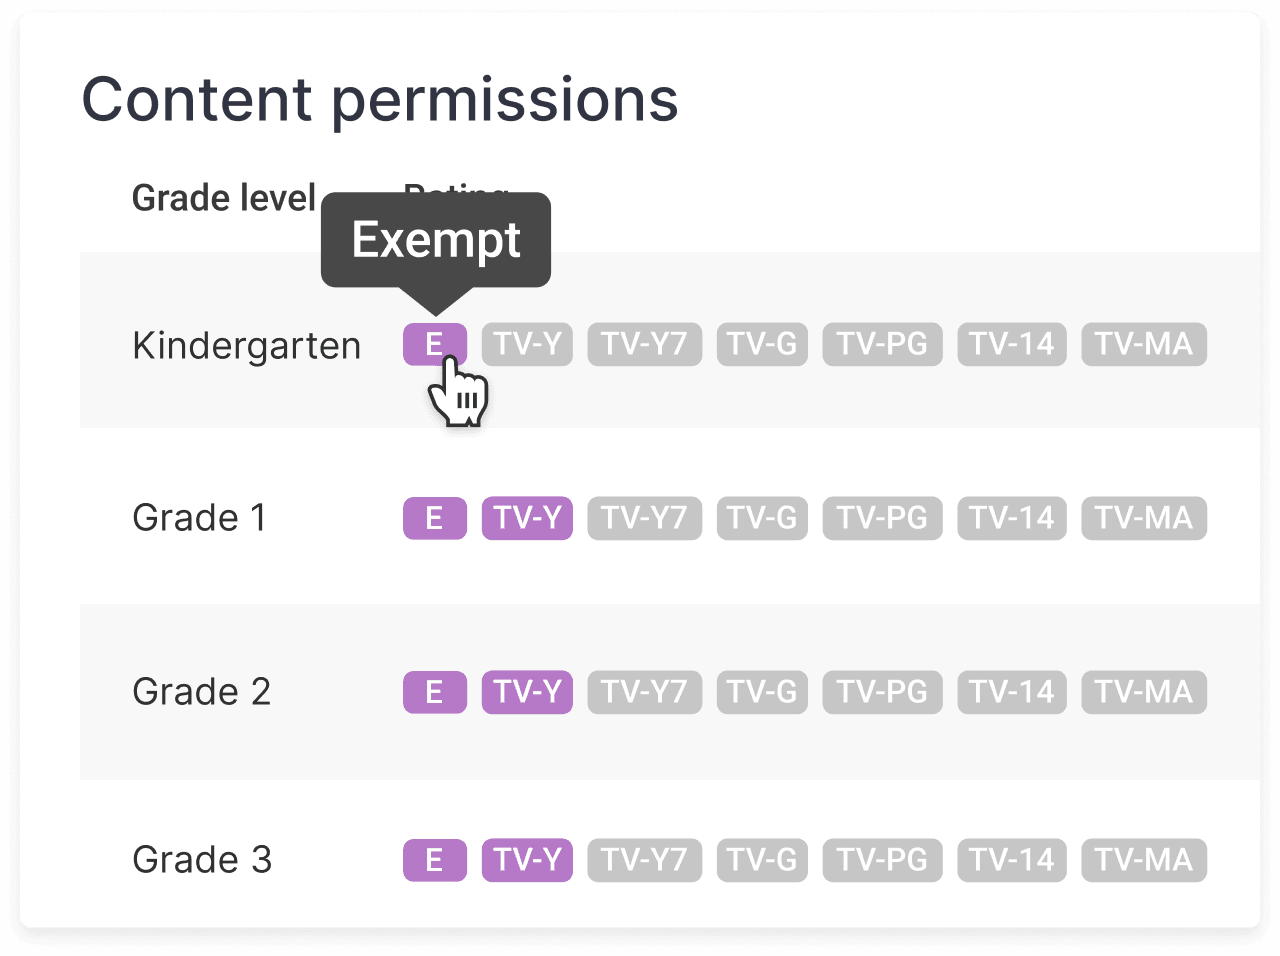Toggle TV-PG rating for Kindergarten
This screenshot has height=956, width=1280.
pyautogui.click(x=882, y=344)
